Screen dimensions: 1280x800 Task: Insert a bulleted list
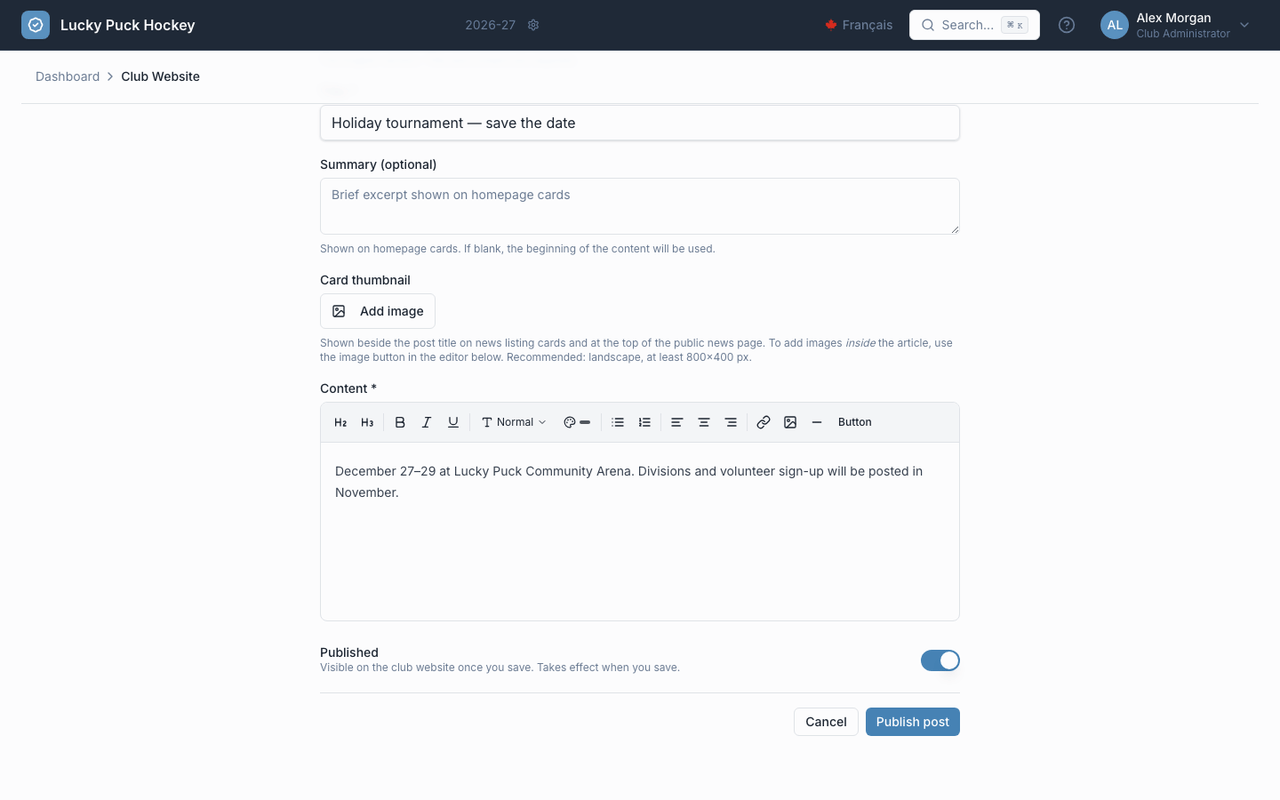(618, 422)
